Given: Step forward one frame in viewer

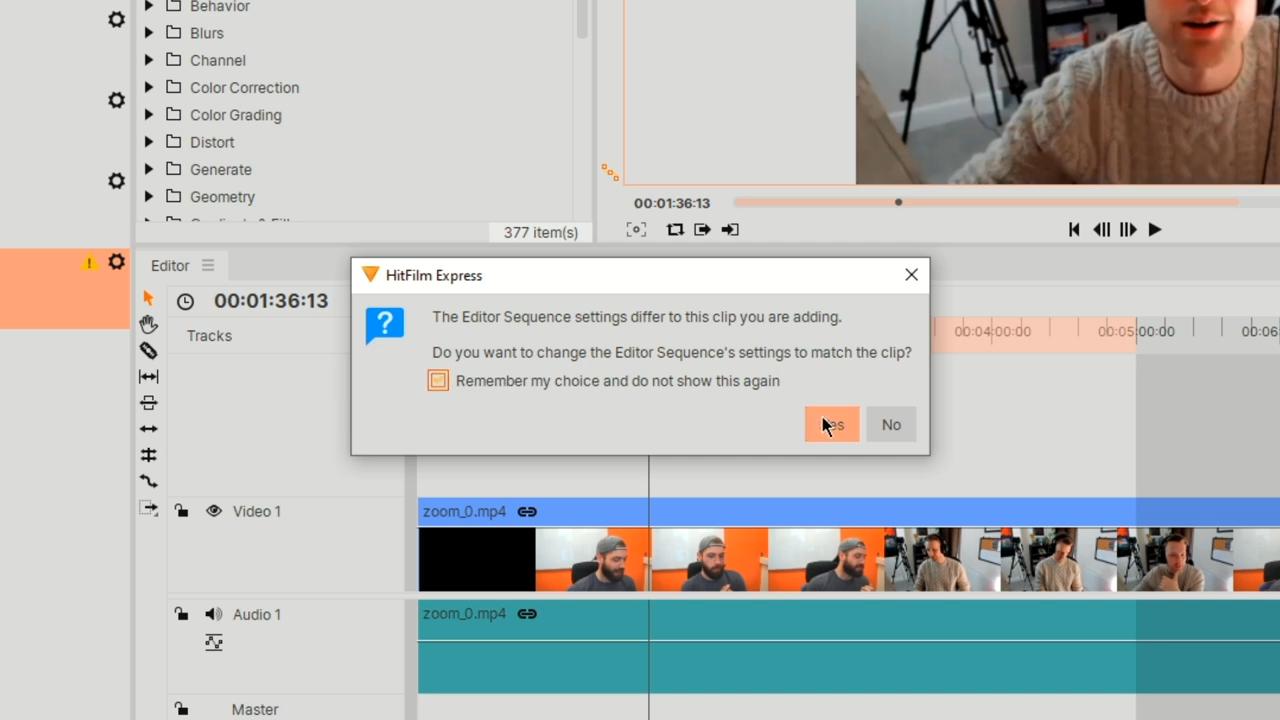Looking at the screenshot, I should tap(1128, 229).
